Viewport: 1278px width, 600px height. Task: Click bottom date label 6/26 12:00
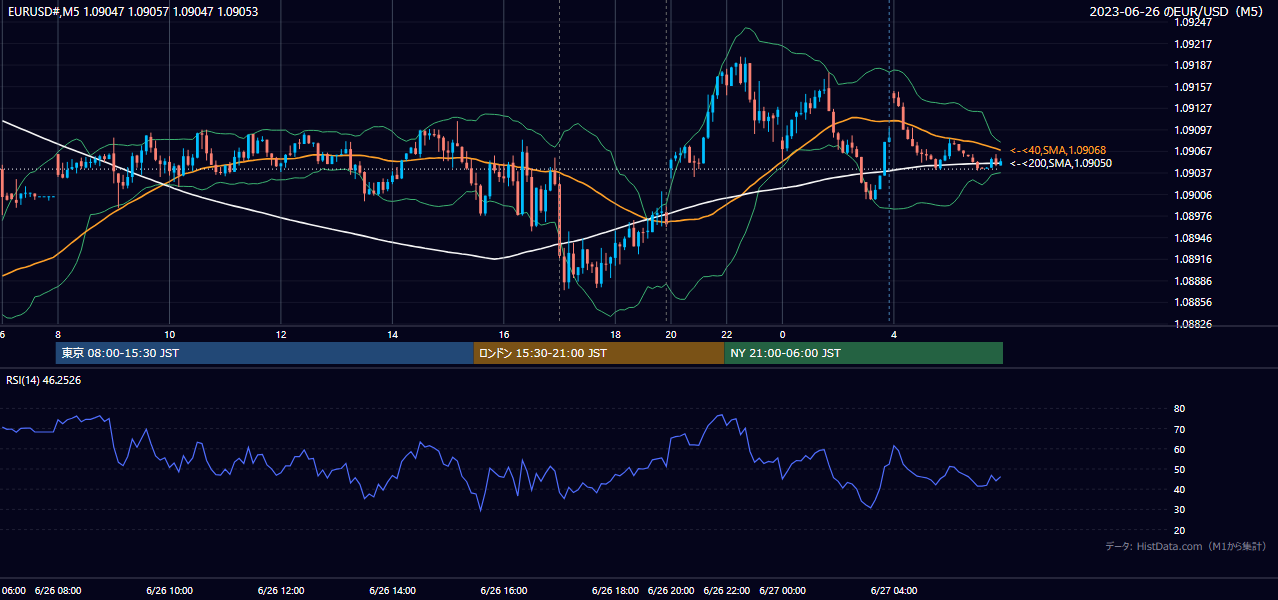coord(281,591)
